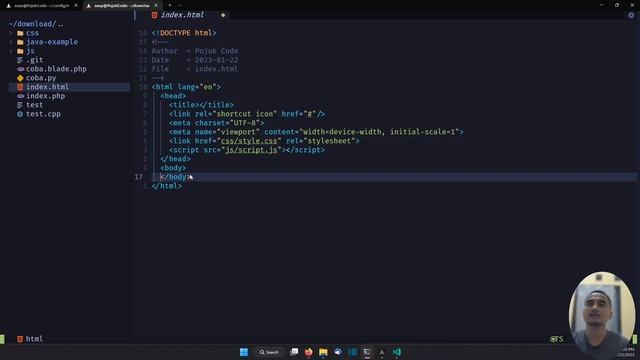This screenshot has height=360, width=640.
Task: Open test.cpp from the file tree
Action: (43, 114)
